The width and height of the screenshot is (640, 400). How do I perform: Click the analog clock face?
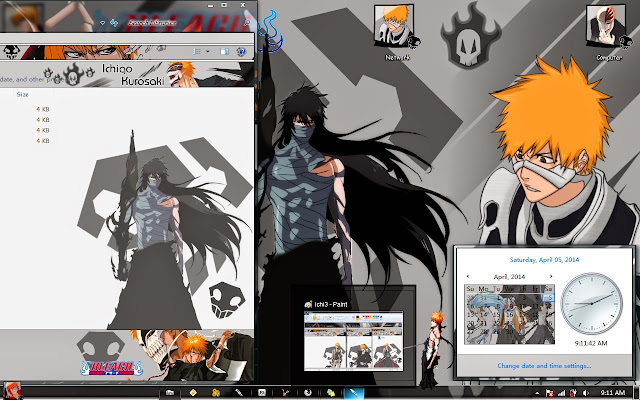(592, 303)
